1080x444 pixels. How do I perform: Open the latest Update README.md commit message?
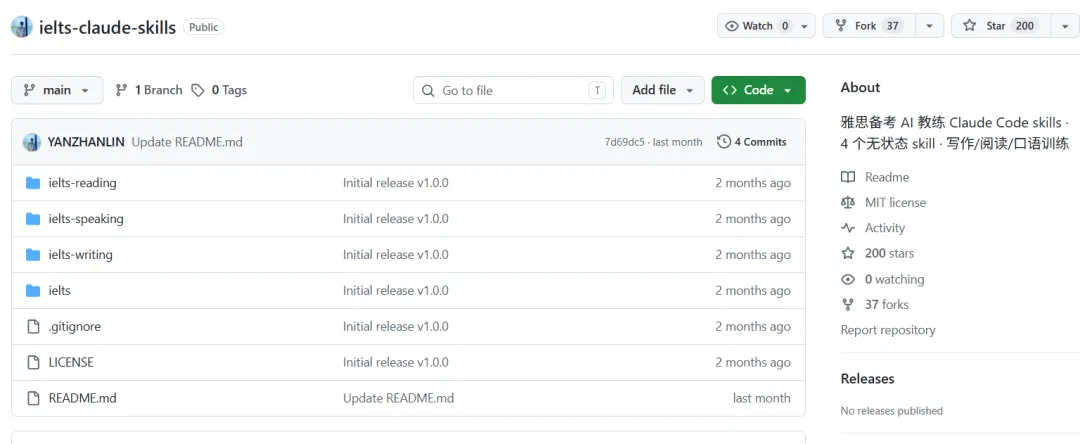[x=187, y=142]
